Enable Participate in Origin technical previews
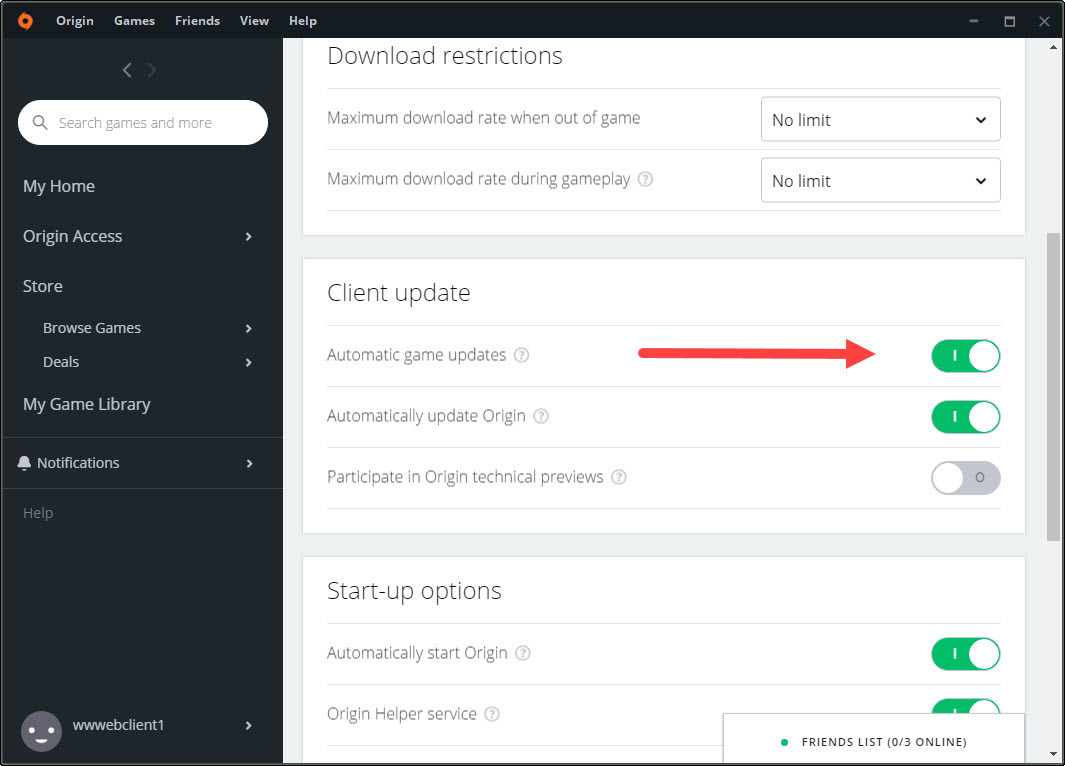The height and width of the screenshot is (766, 1065). (965, 478)
